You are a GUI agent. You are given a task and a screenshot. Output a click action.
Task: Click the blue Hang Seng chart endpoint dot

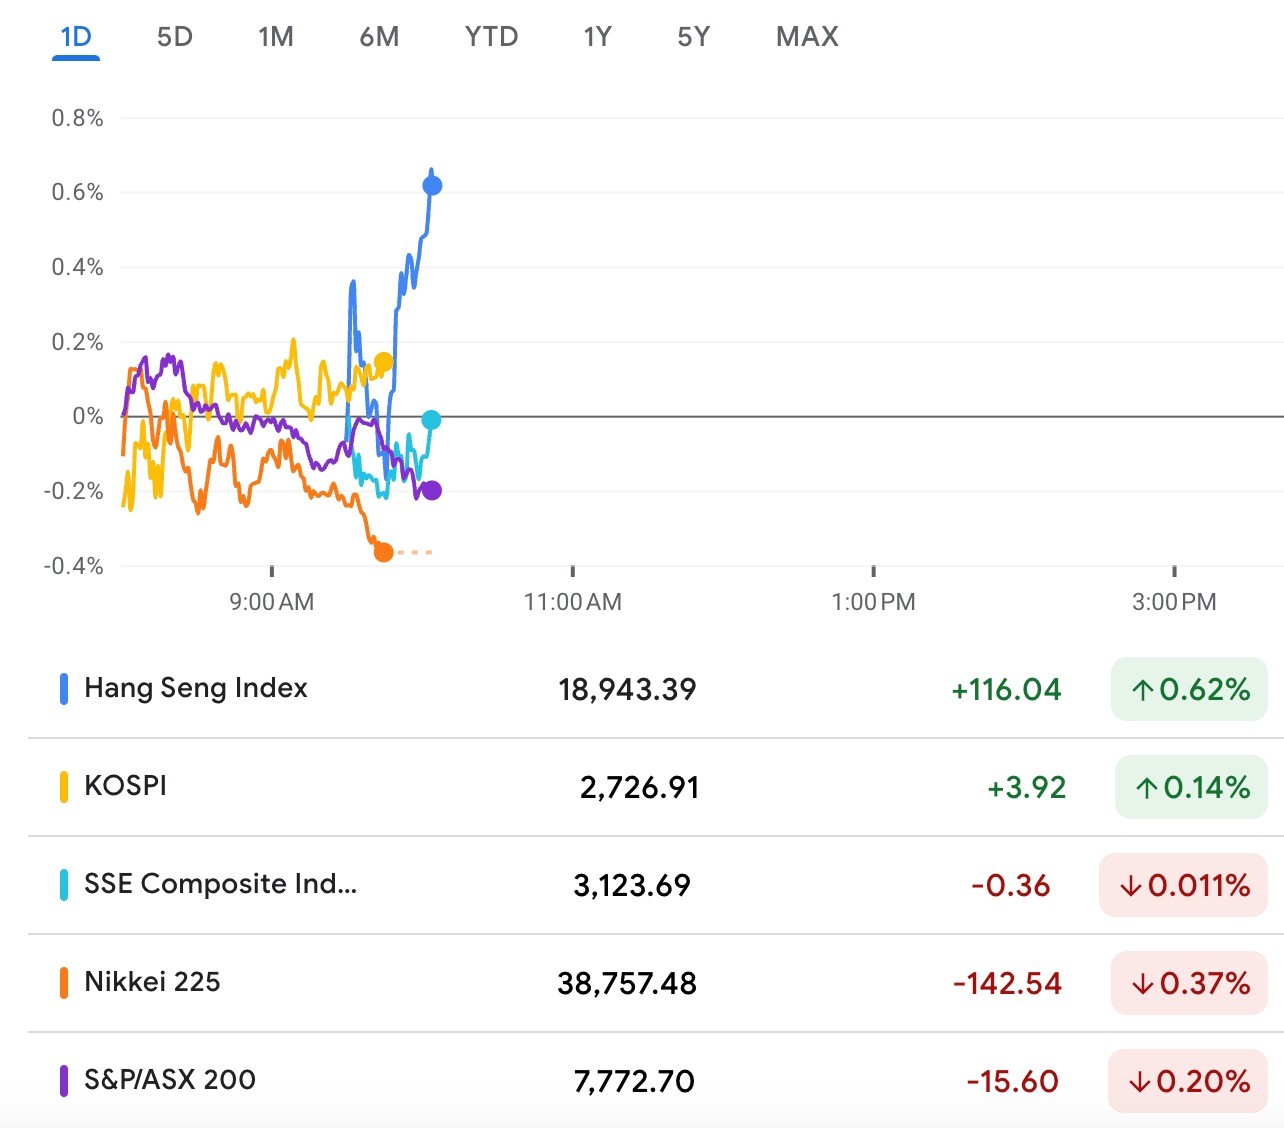click(432, 185)
